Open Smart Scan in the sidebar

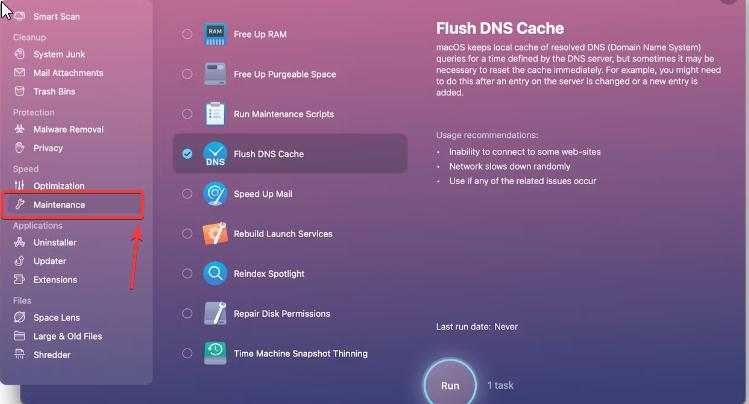click(57, 17)
